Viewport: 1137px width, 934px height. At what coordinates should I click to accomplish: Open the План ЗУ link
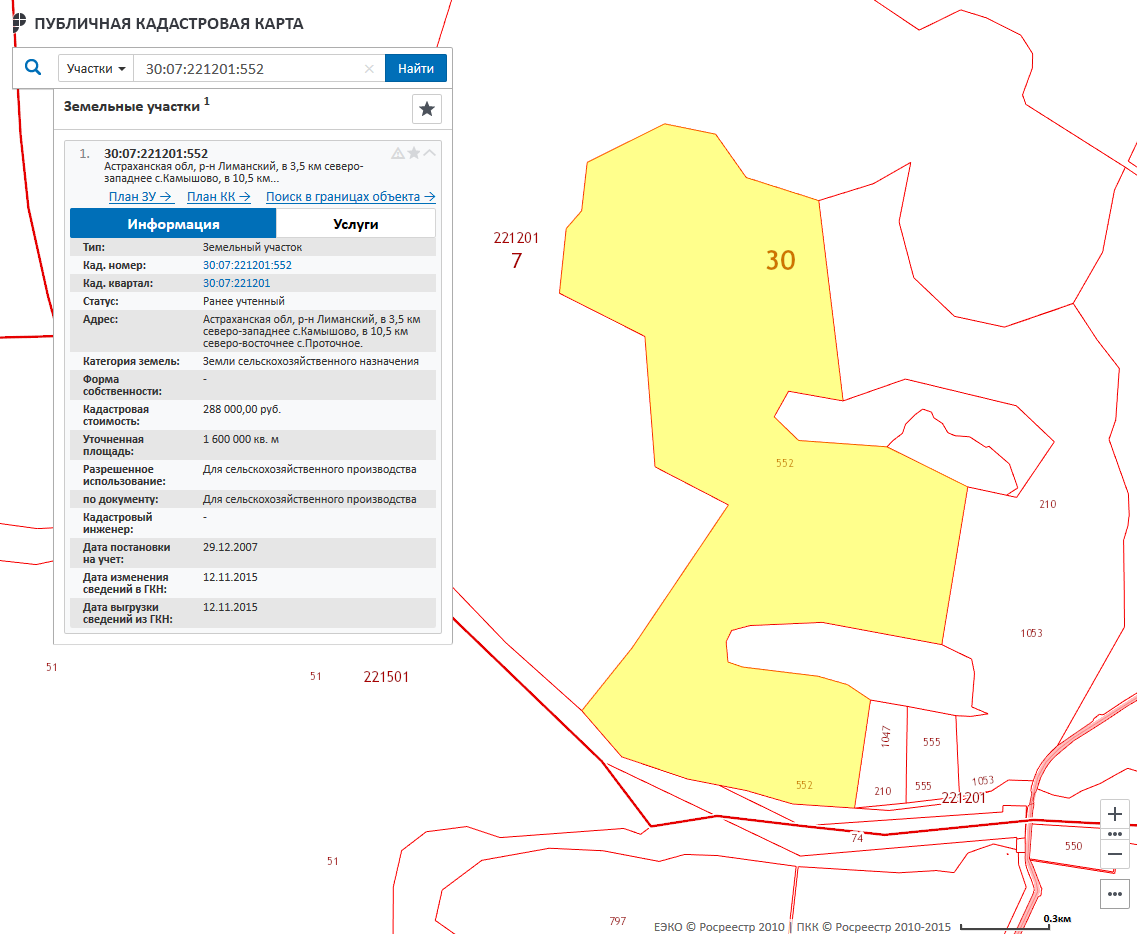(x=141, y=197)
